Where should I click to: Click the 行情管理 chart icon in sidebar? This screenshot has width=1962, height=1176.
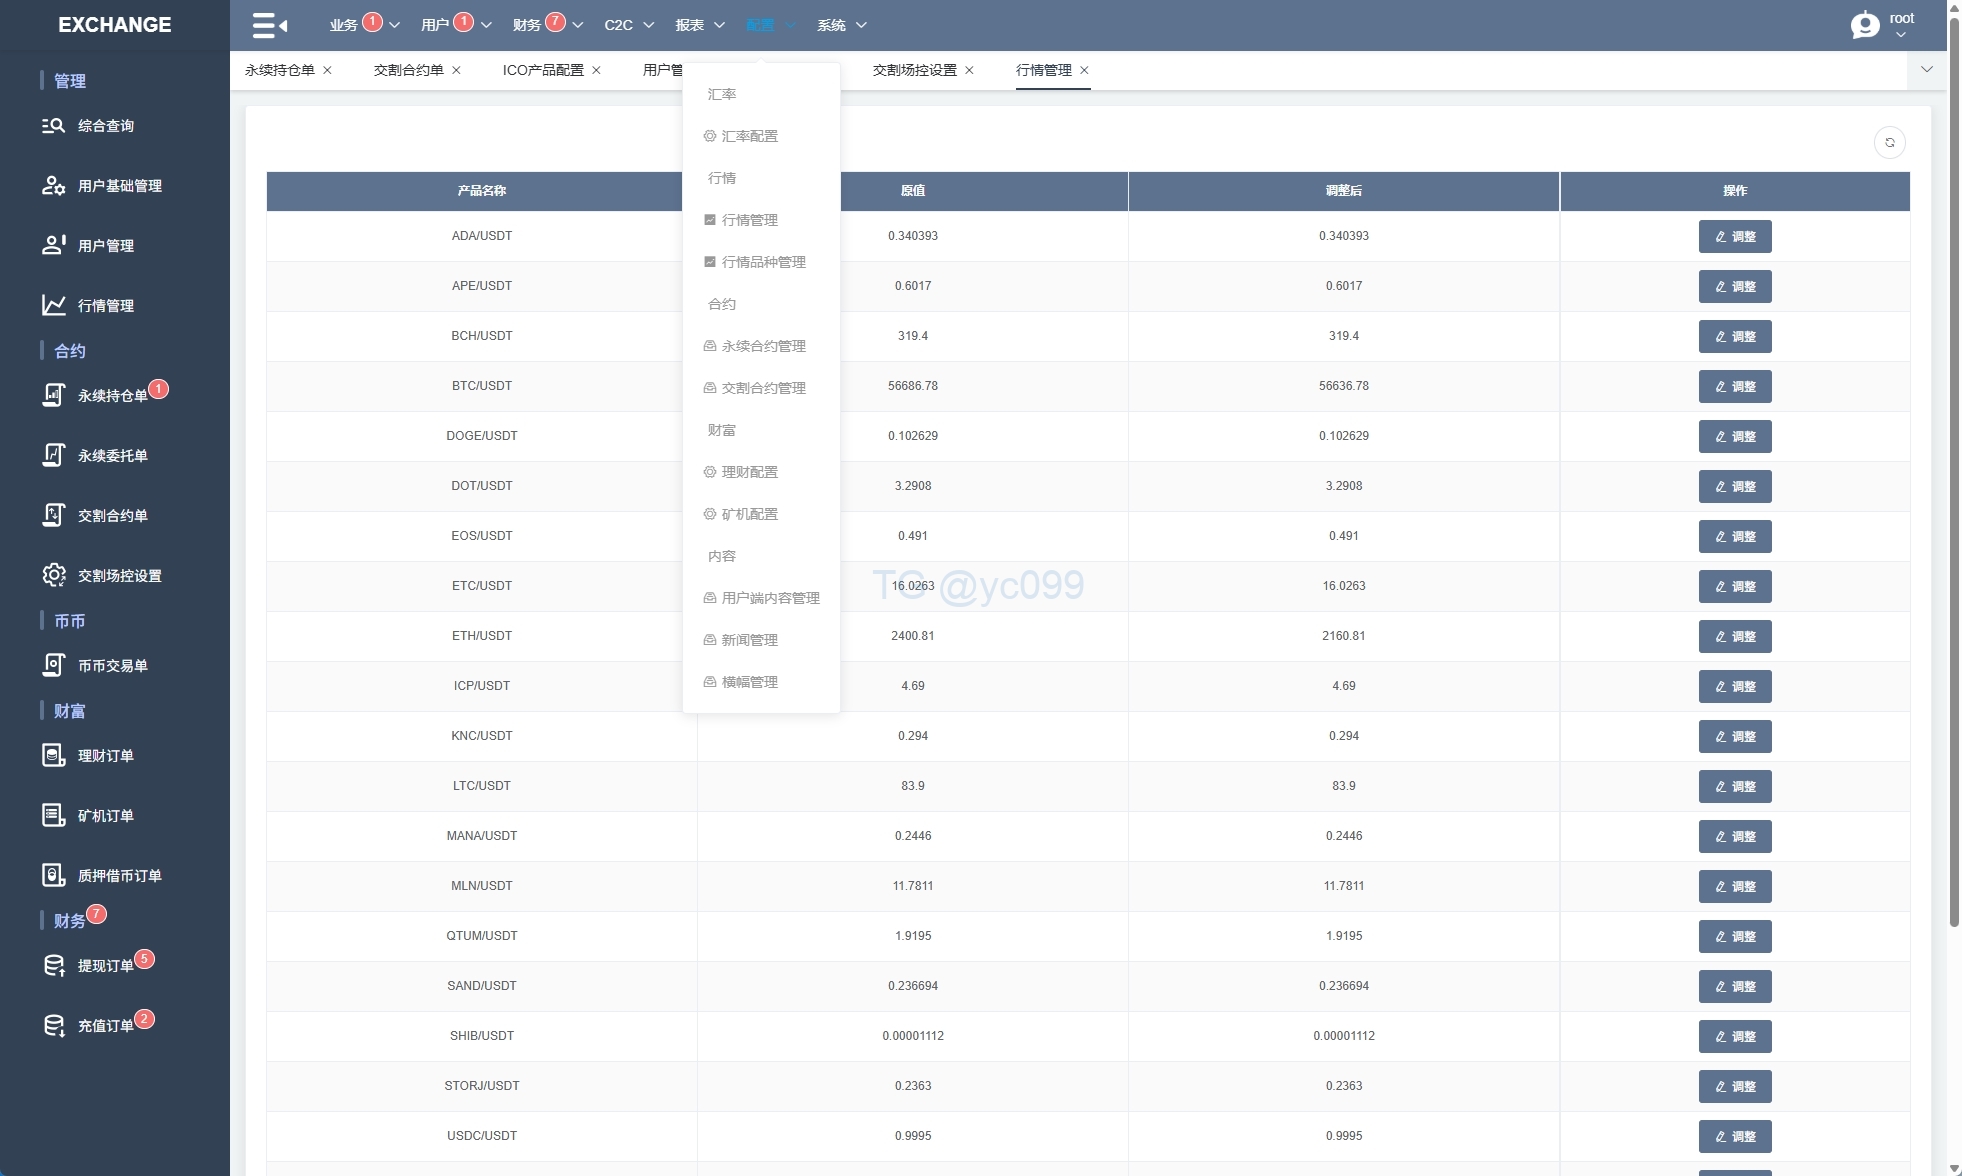[53, 305]
